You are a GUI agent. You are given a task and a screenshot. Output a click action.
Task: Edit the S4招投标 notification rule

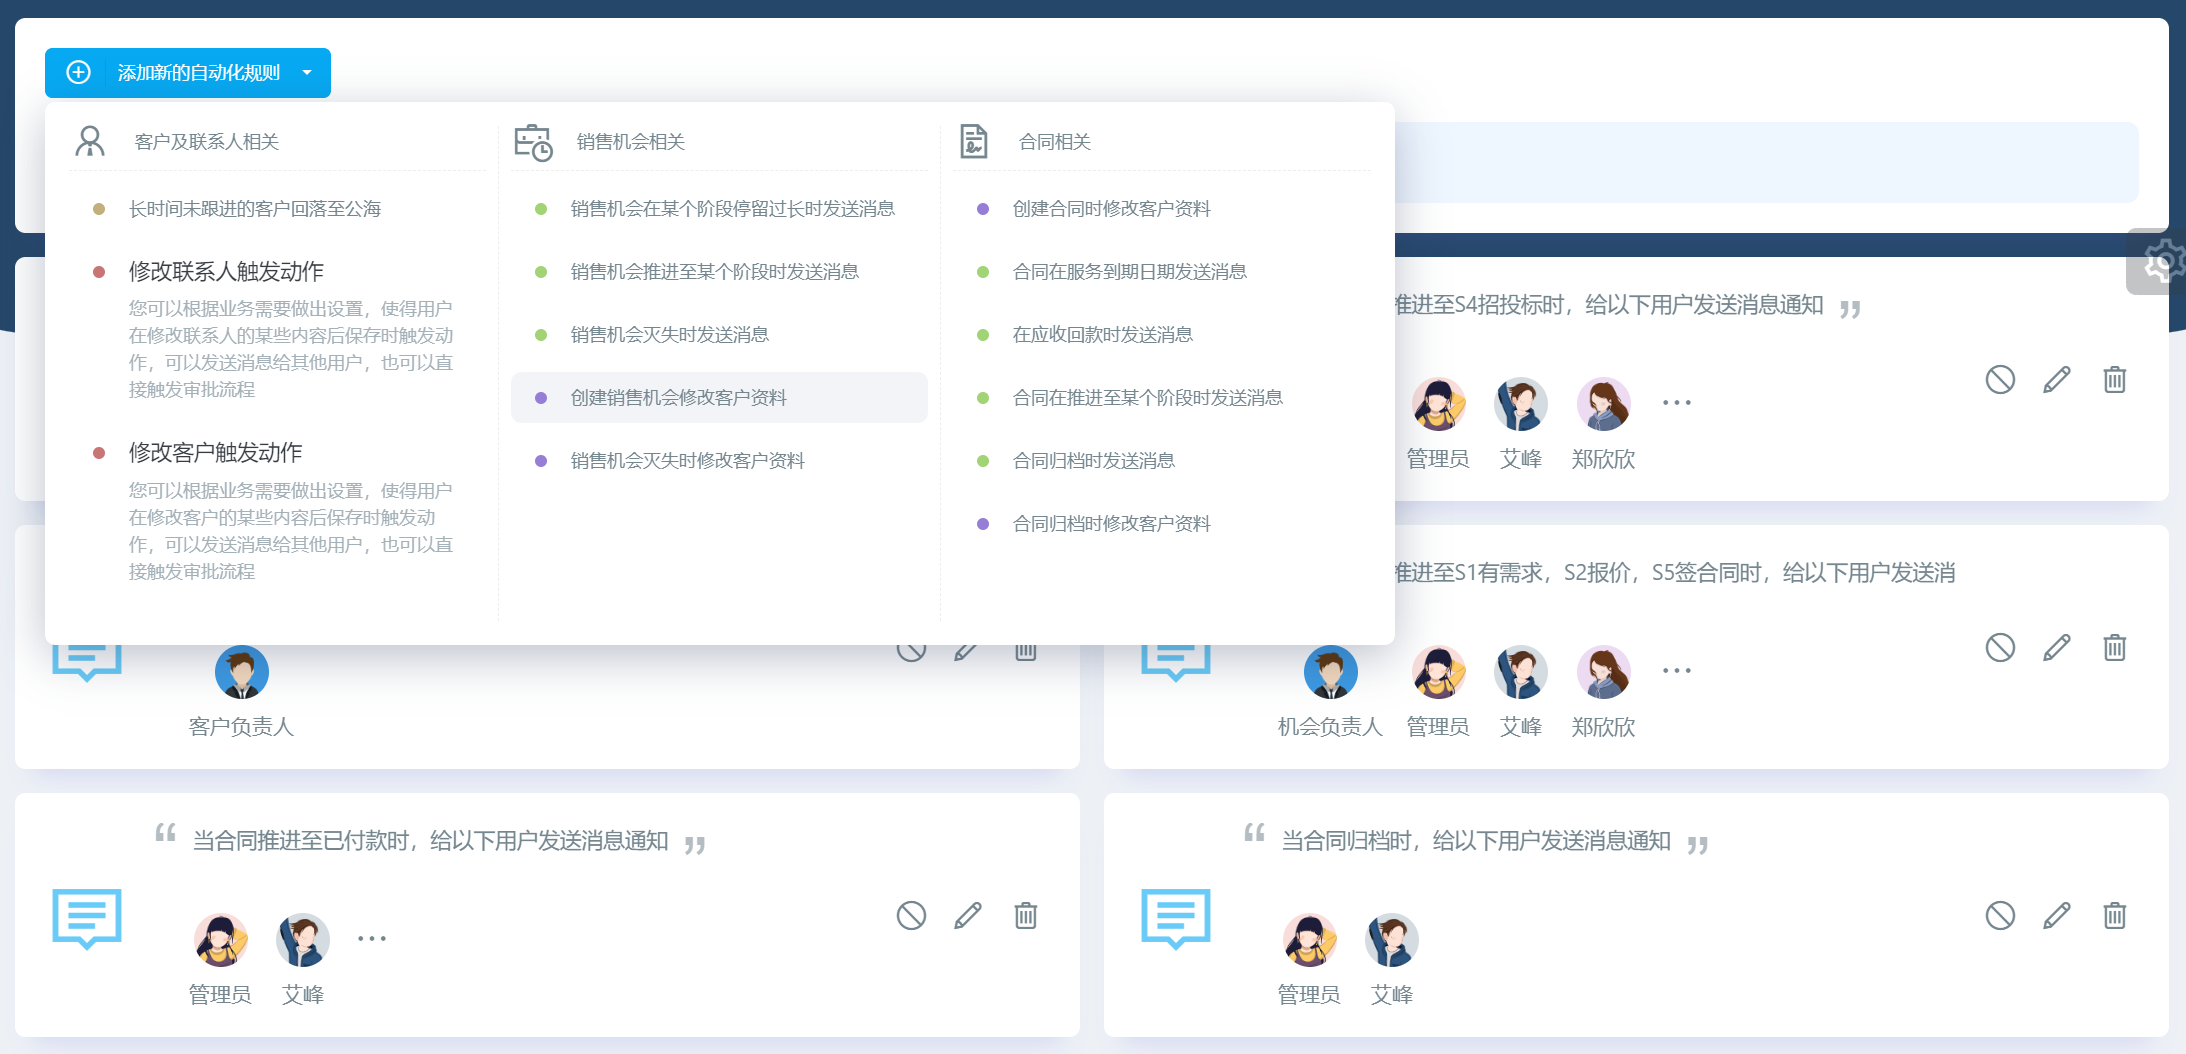(2056, 378)
